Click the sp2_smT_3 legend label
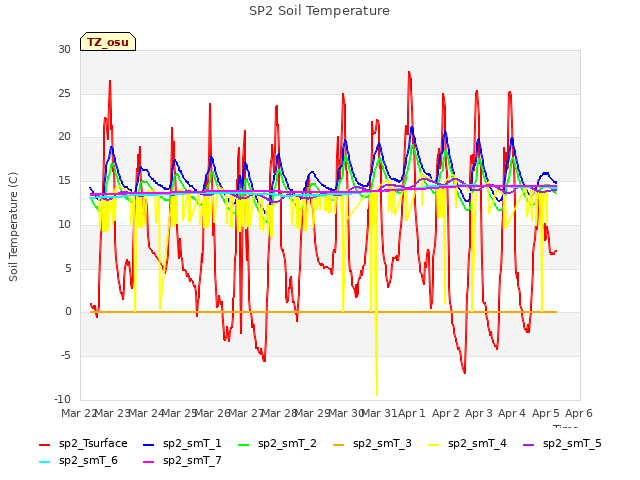 [382, 443]
